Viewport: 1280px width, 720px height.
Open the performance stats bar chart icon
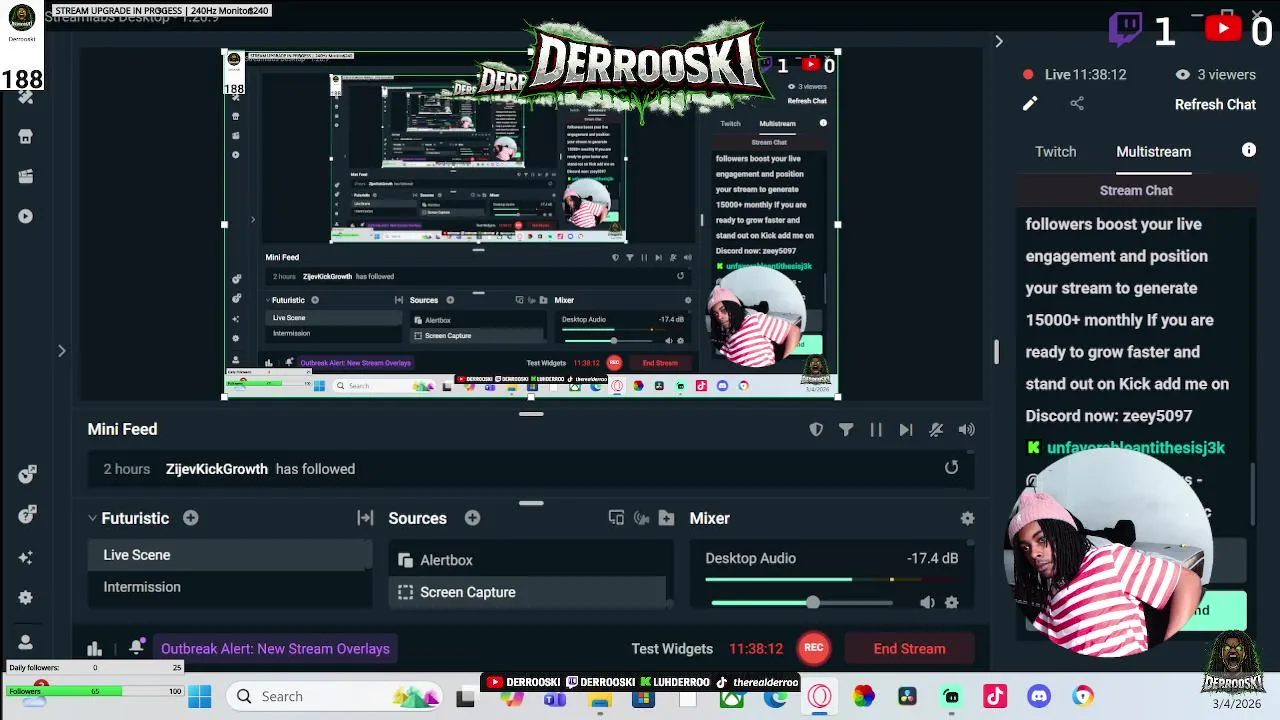pos(94,648)
